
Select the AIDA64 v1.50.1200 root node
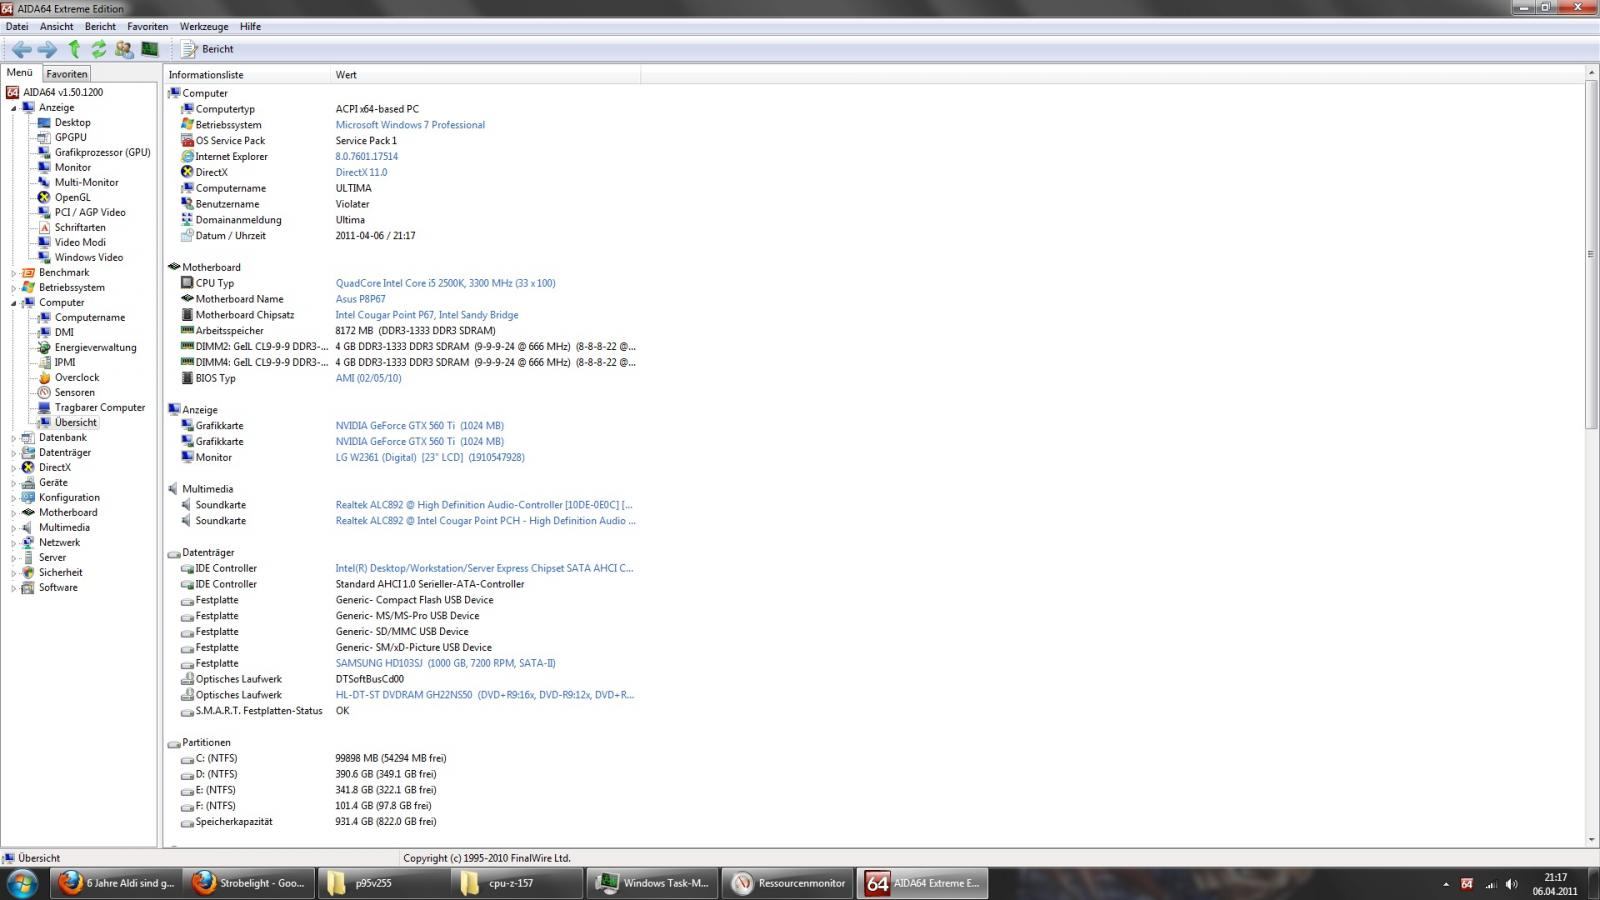pos(63,92)
